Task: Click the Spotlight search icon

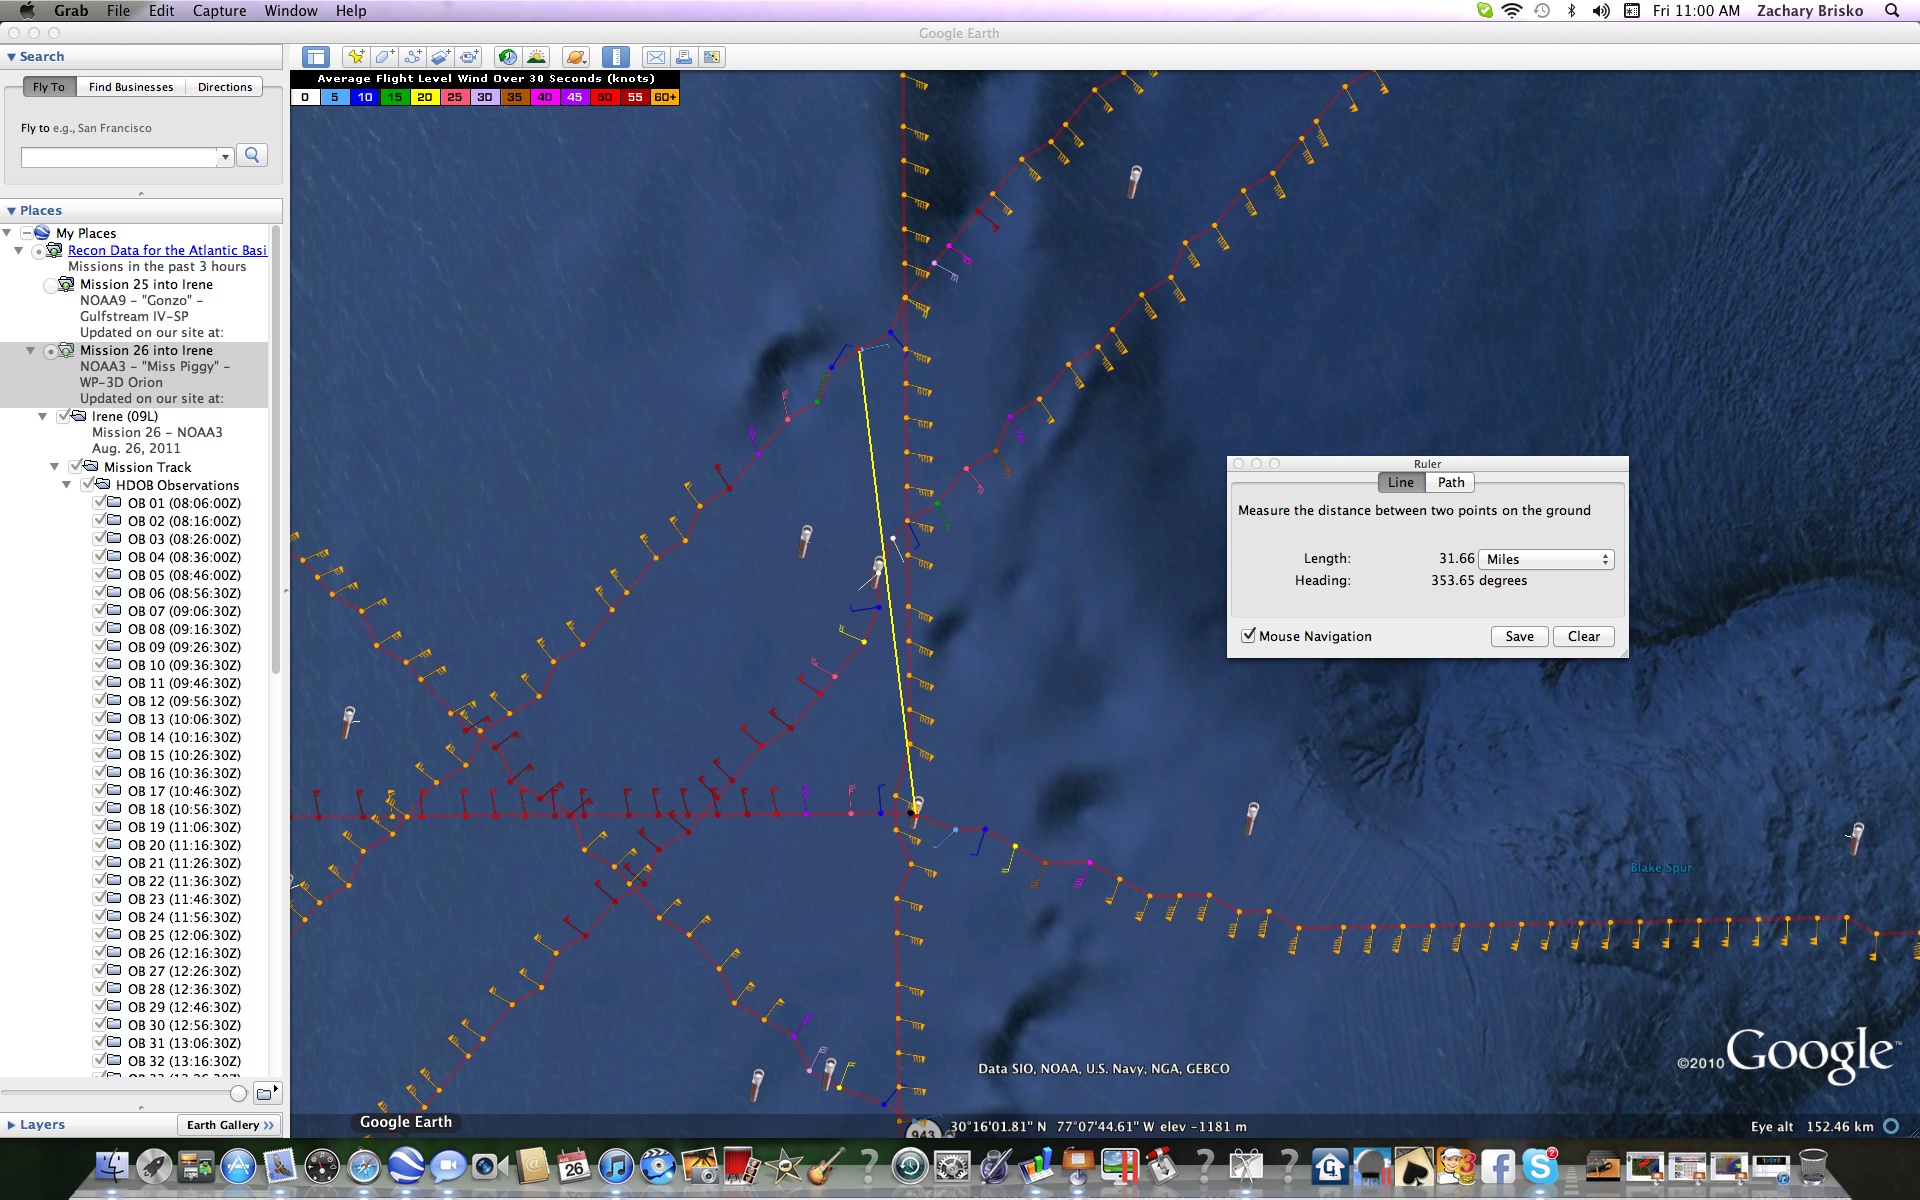Action: click(x=1892, y=10)
